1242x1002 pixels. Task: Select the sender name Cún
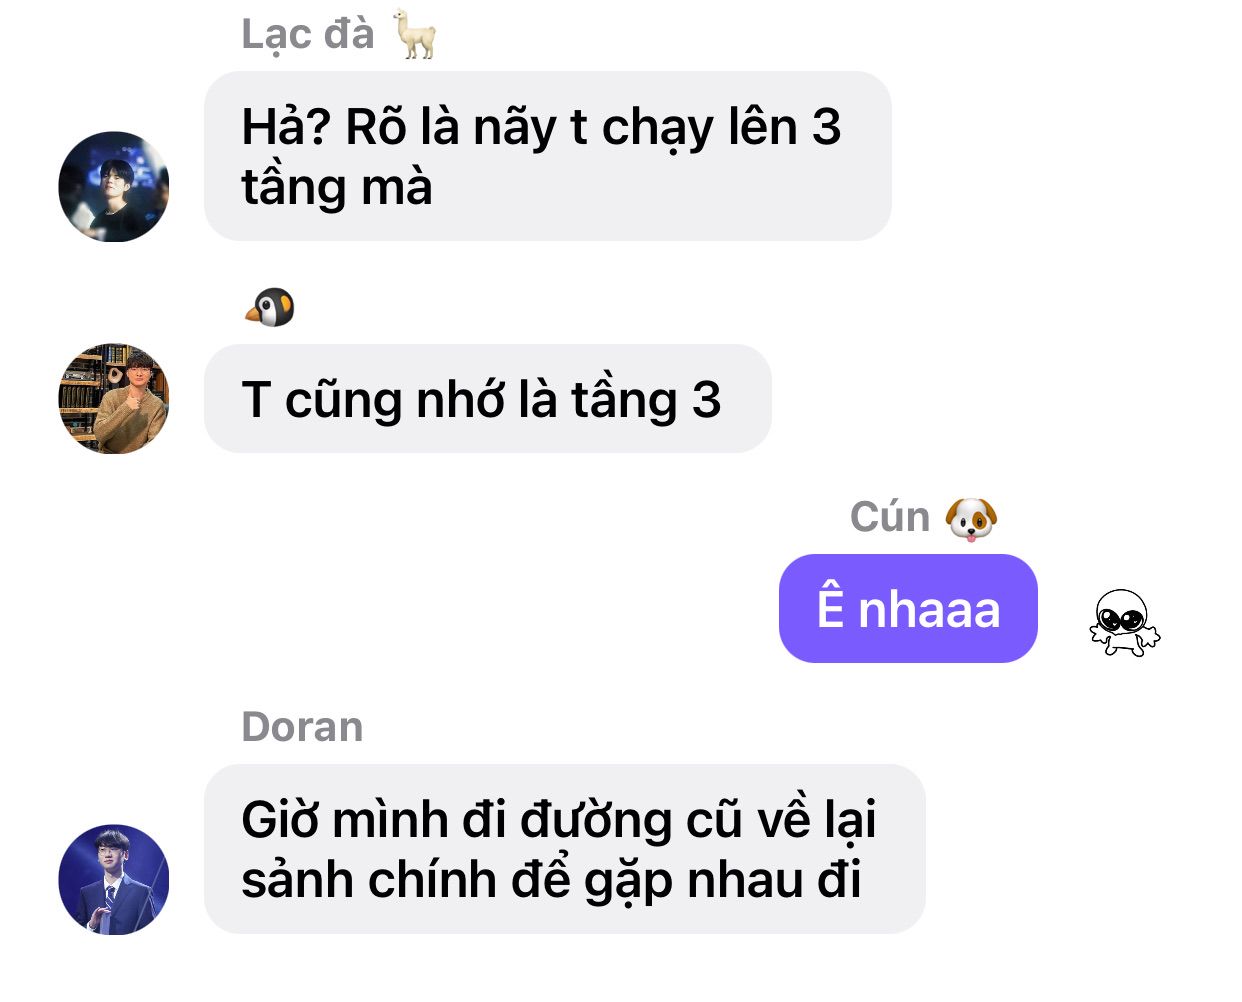coord(890,518)
